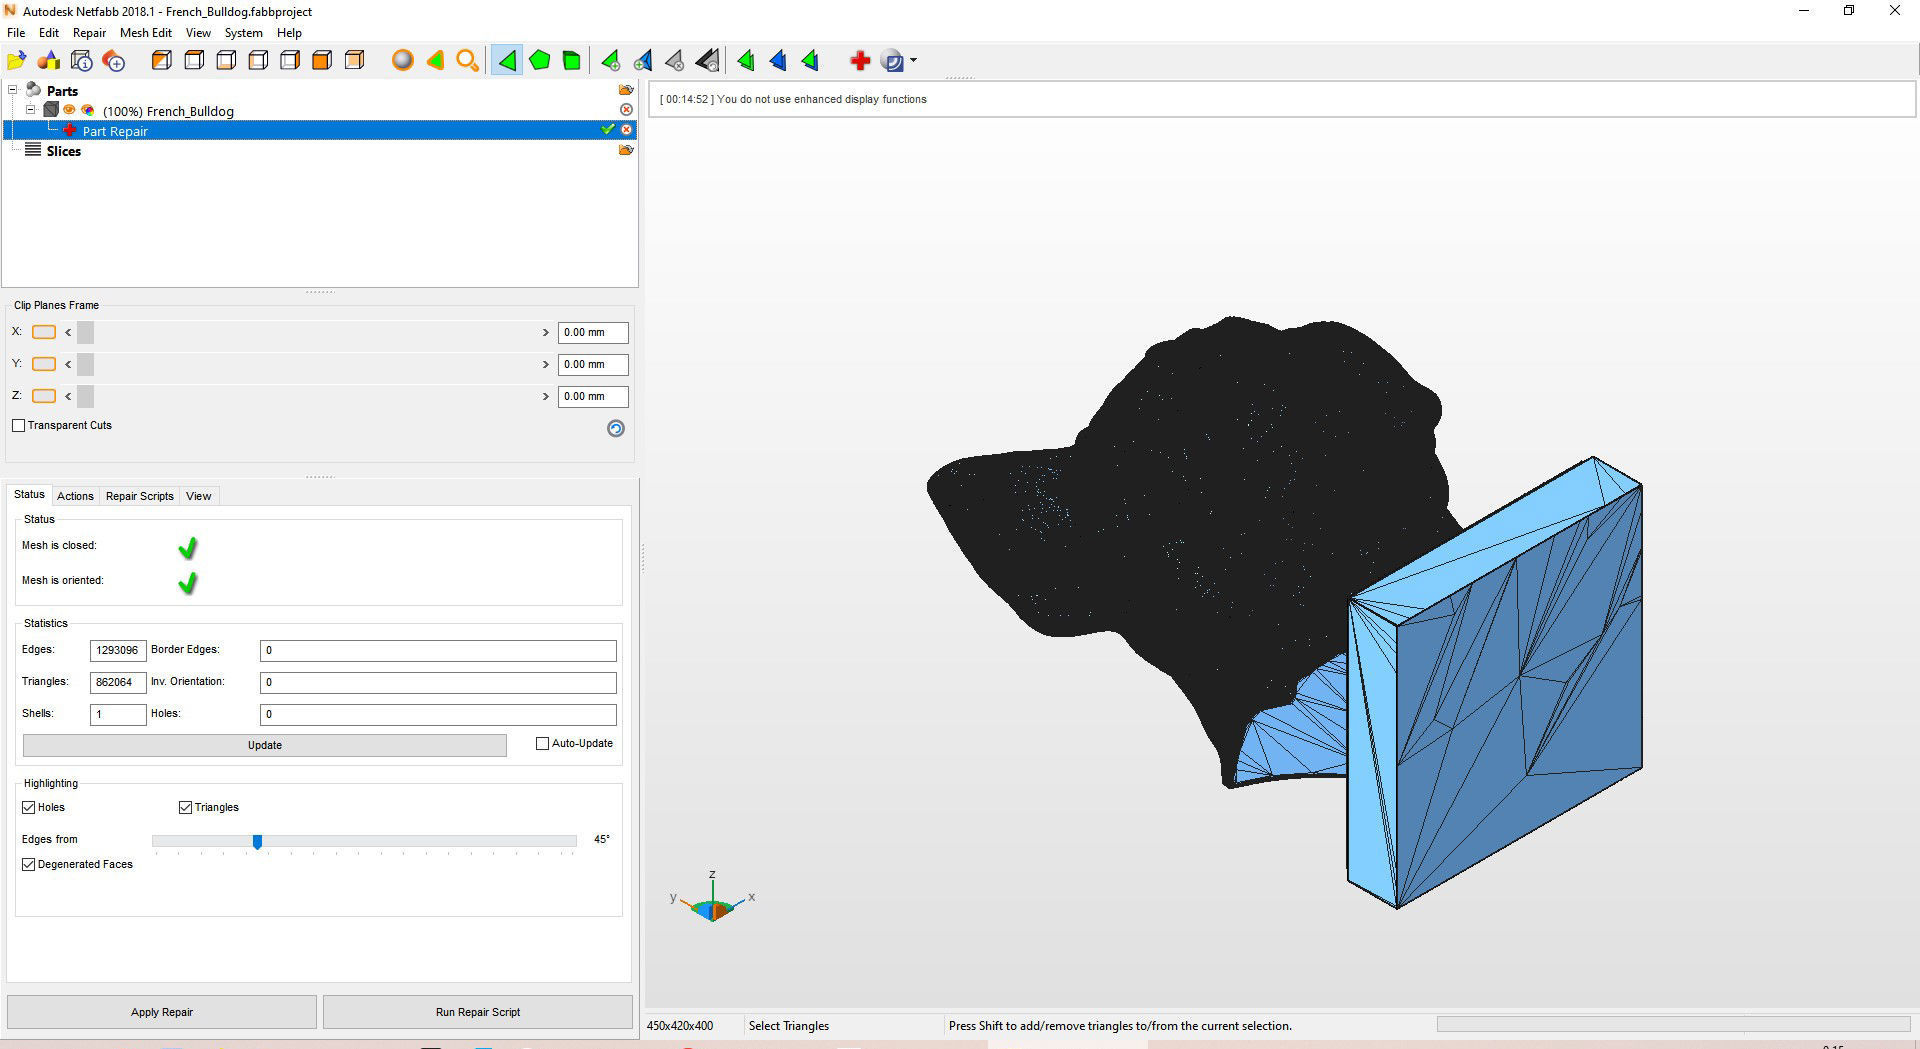Click the add primitive shapes toolbar icon
Viewport: 1920px width, 1049px height.
pyautogui.click(x=49, y=61)
